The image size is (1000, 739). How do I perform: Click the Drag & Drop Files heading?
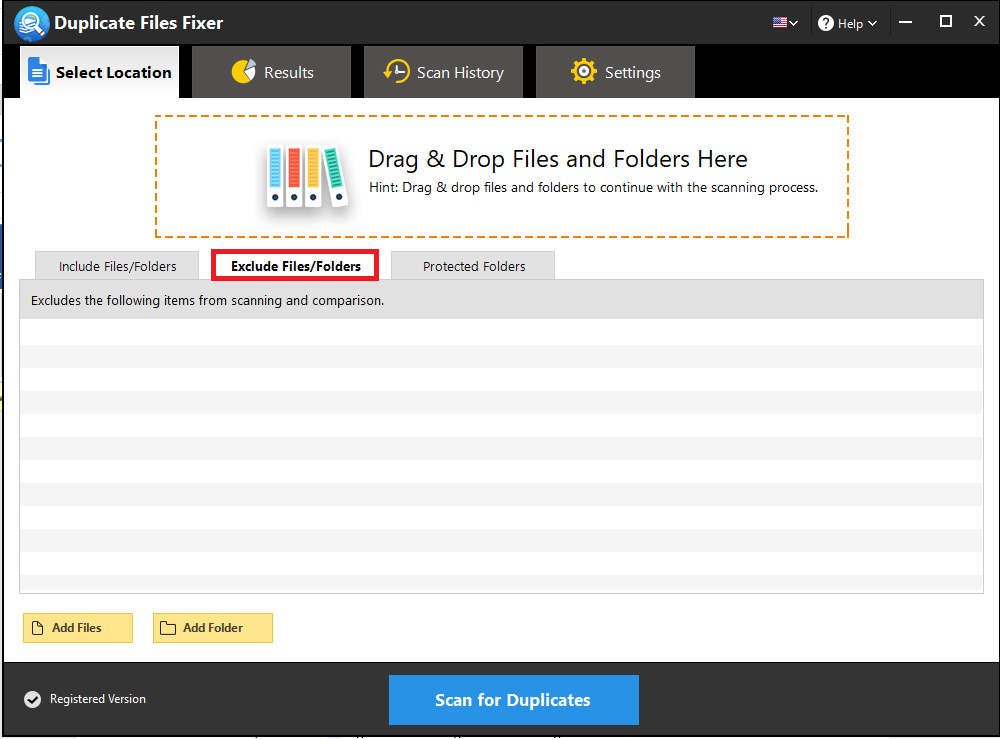point(558,159)
